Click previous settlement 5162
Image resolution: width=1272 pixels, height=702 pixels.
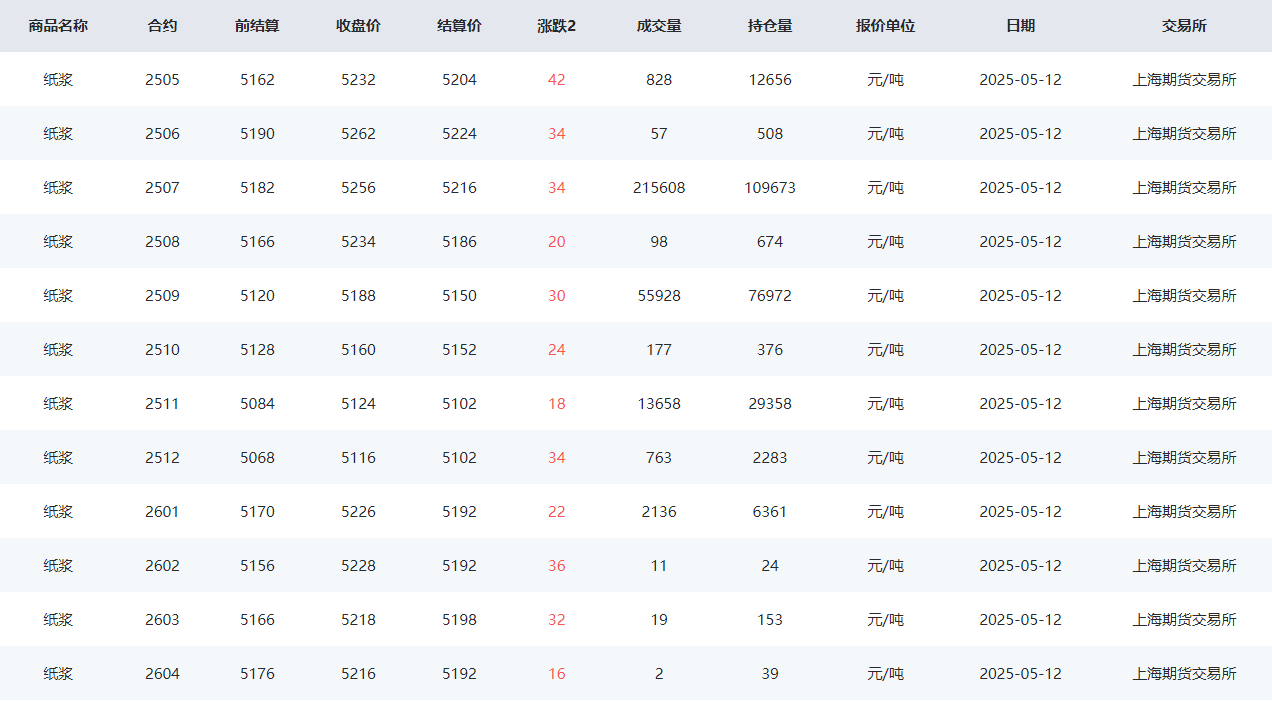tap(257, 80)
